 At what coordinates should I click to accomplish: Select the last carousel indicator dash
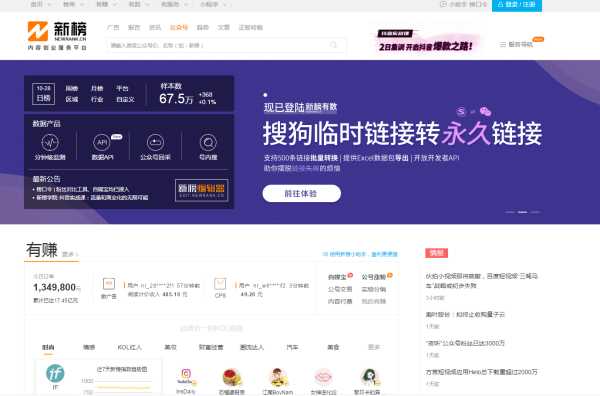coord(535,212)
